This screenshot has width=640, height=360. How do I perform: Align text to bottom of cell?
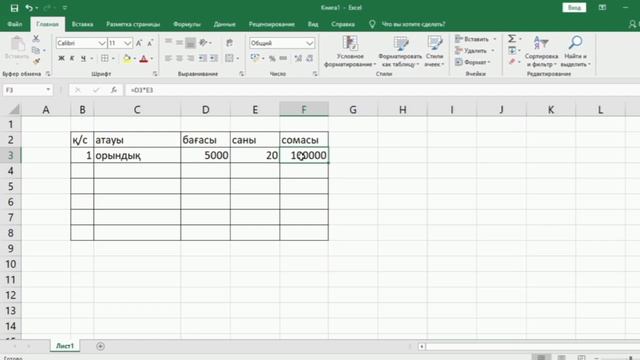[191, 42]
